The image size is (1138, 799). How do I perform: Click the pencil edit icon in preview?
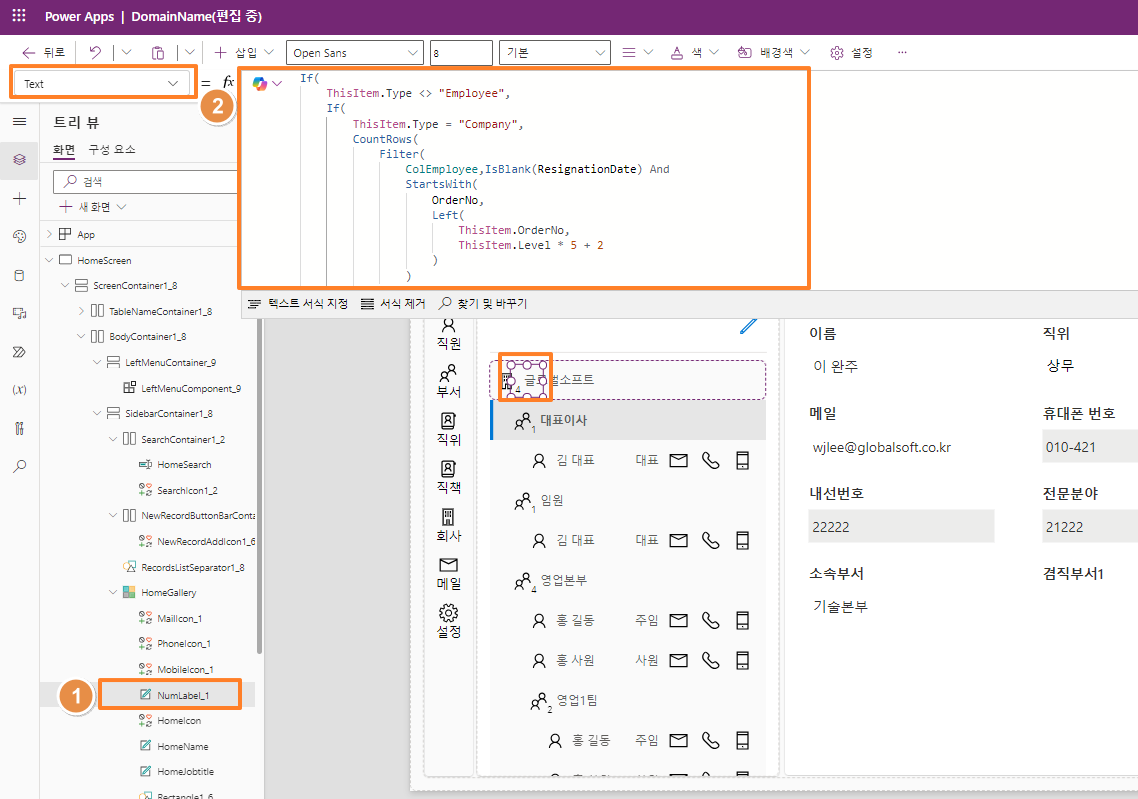coord(748,325)
